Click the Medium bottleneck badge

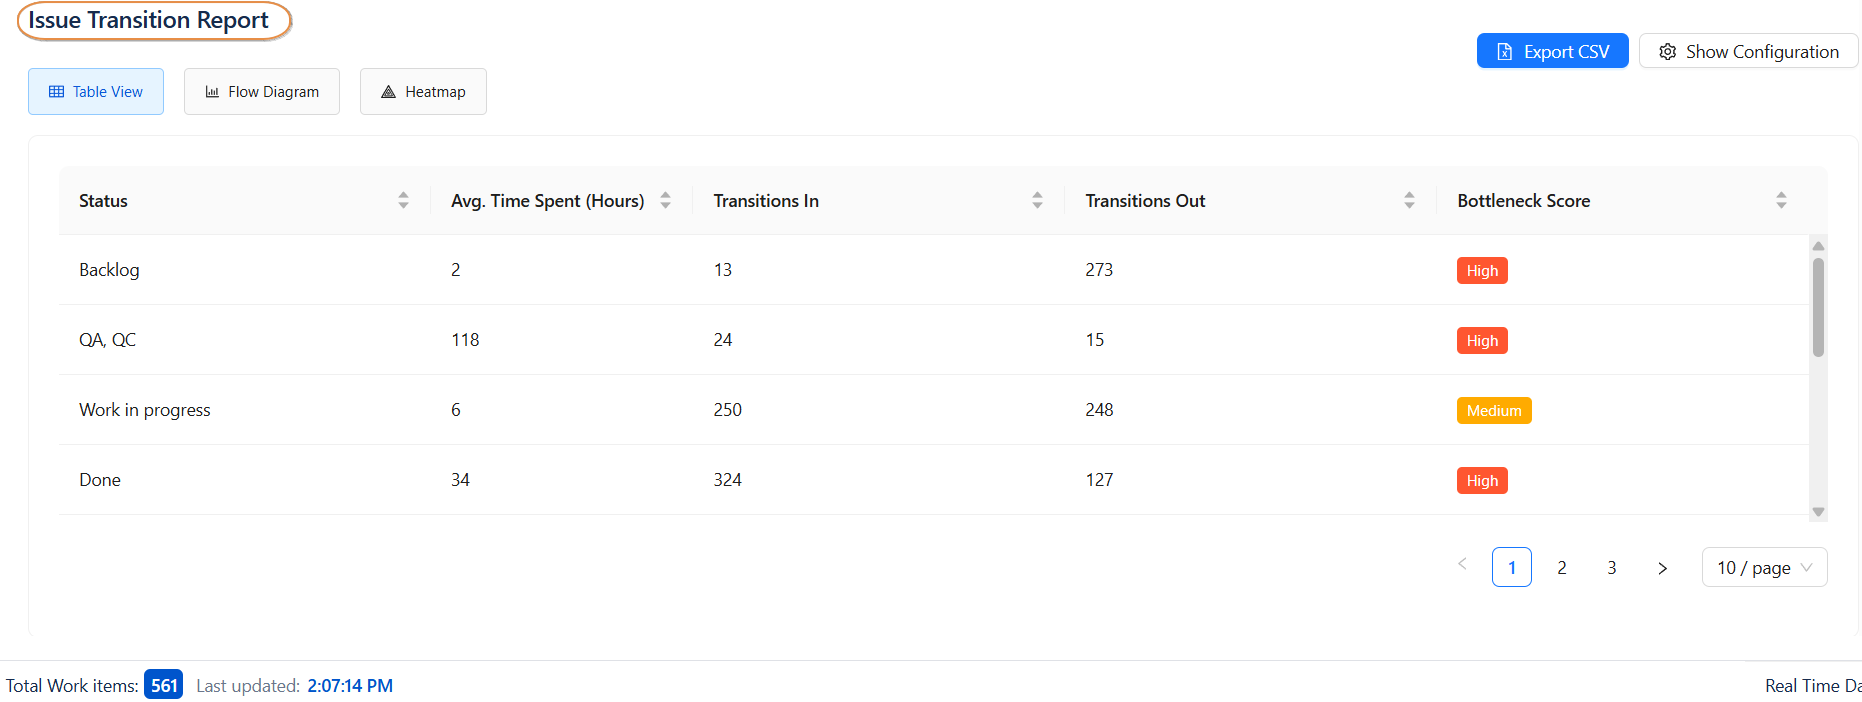pyautogui.click(x=1494, y=411)
